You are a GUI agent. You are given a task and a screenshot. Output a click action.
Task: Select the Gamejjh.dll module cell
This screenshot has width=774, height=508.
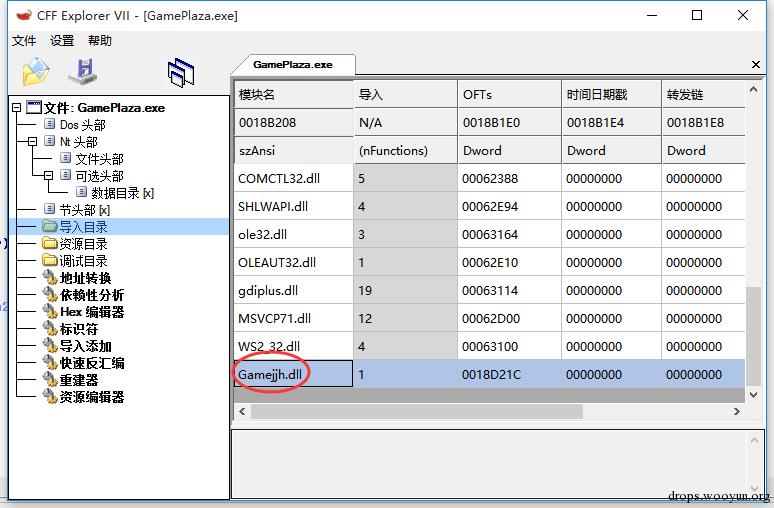293,374
